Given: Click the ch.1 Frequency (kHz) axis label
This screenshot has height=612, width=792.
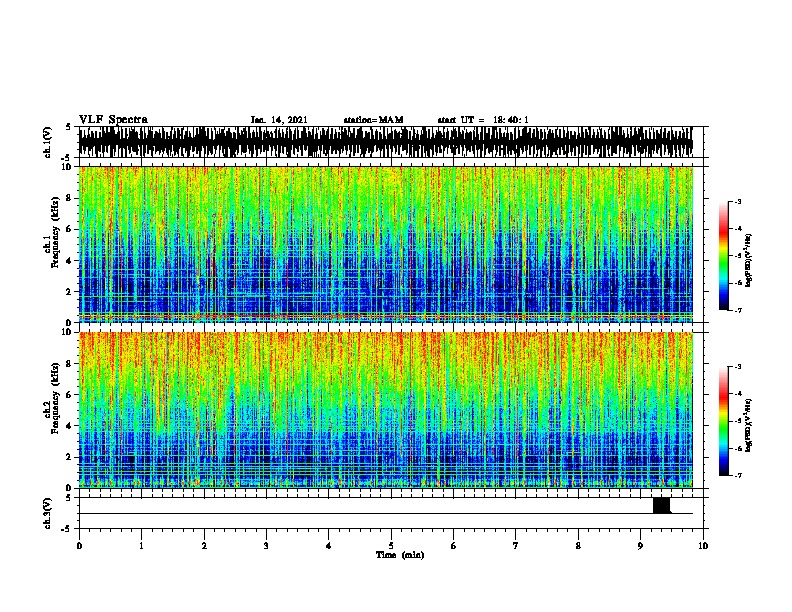Looking at the screenshot, I should point(52,232).
